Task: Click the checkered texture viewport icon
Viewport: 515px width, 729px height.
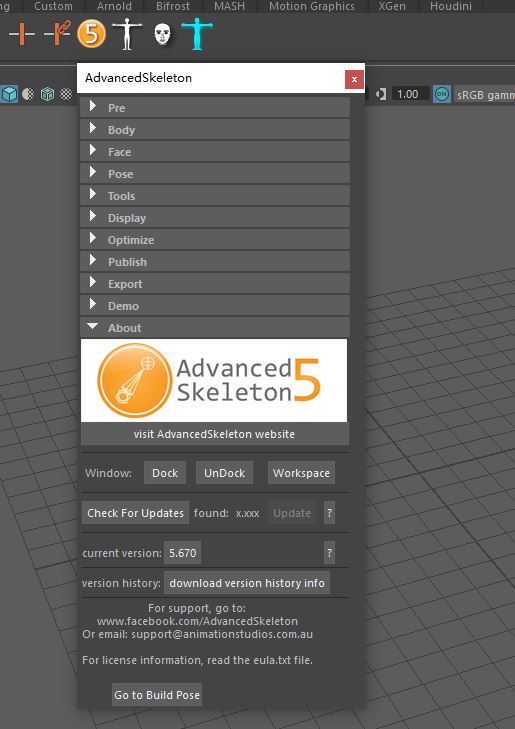Action: pyautogui.click(x=66, y=94)
